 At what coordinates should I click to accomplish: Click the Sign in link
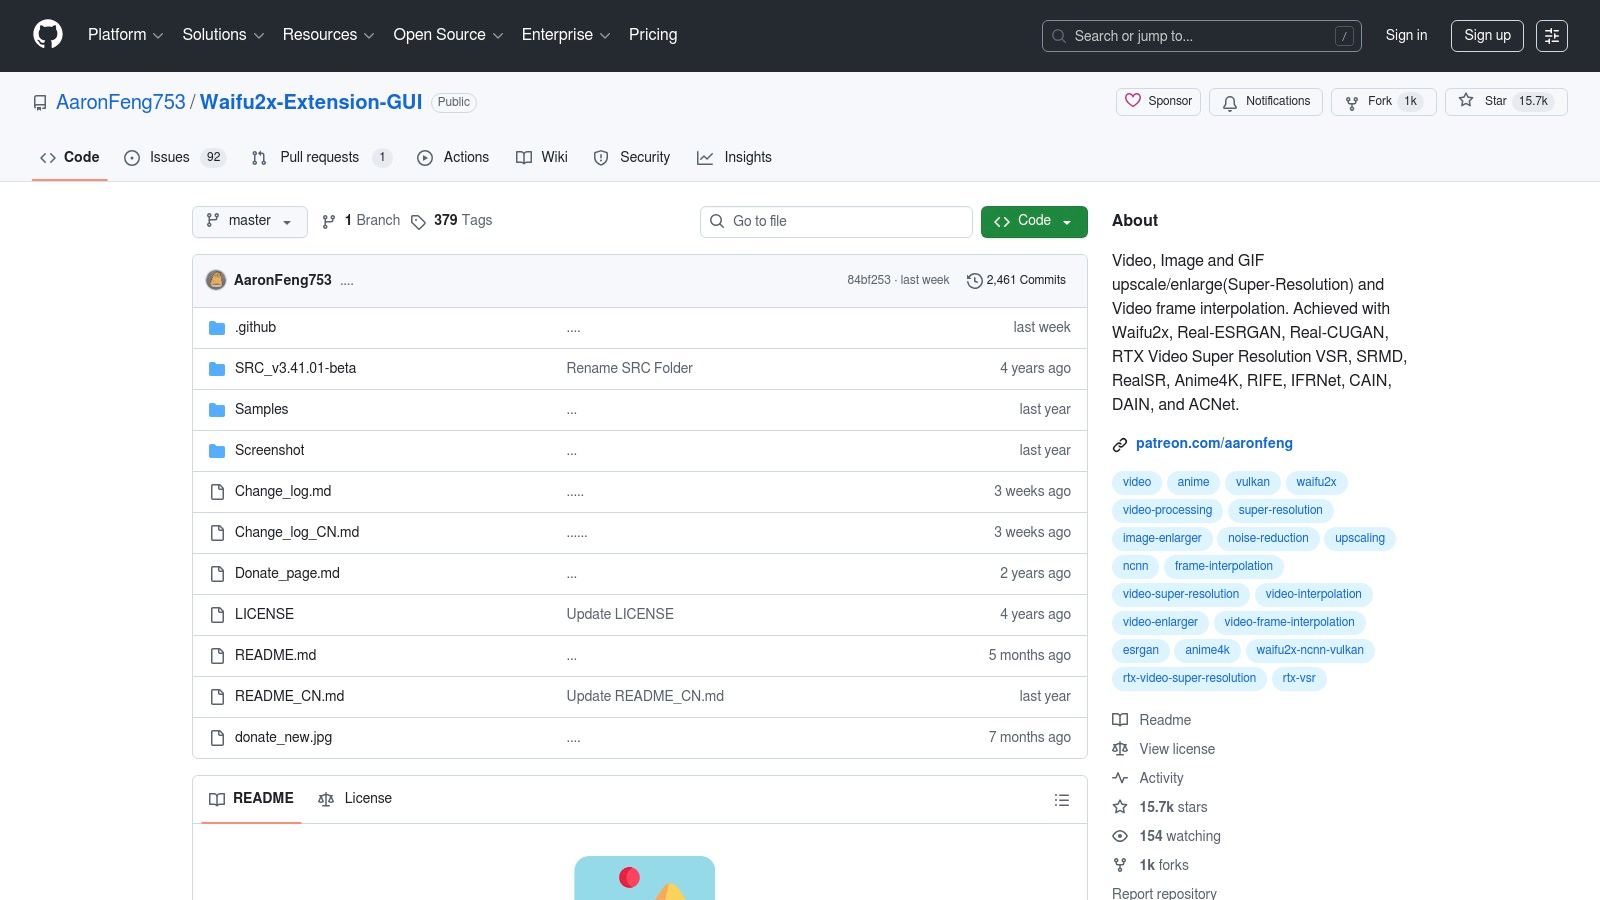tap(1406, 35)
